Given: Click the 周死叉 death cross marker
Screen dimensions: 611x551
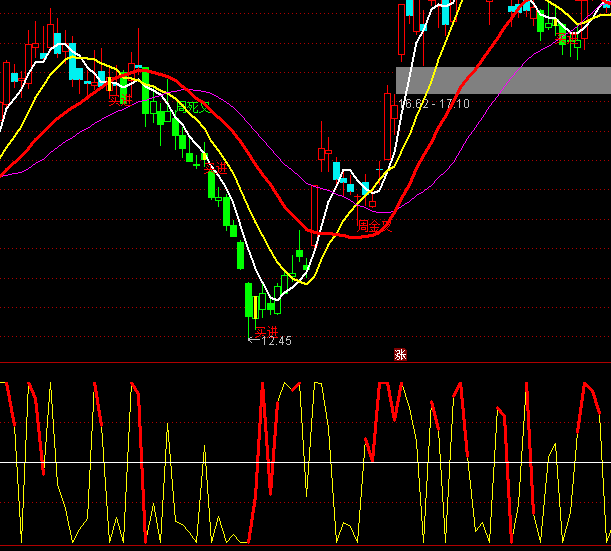Looking at the screenshot, I should coord(192,106).
